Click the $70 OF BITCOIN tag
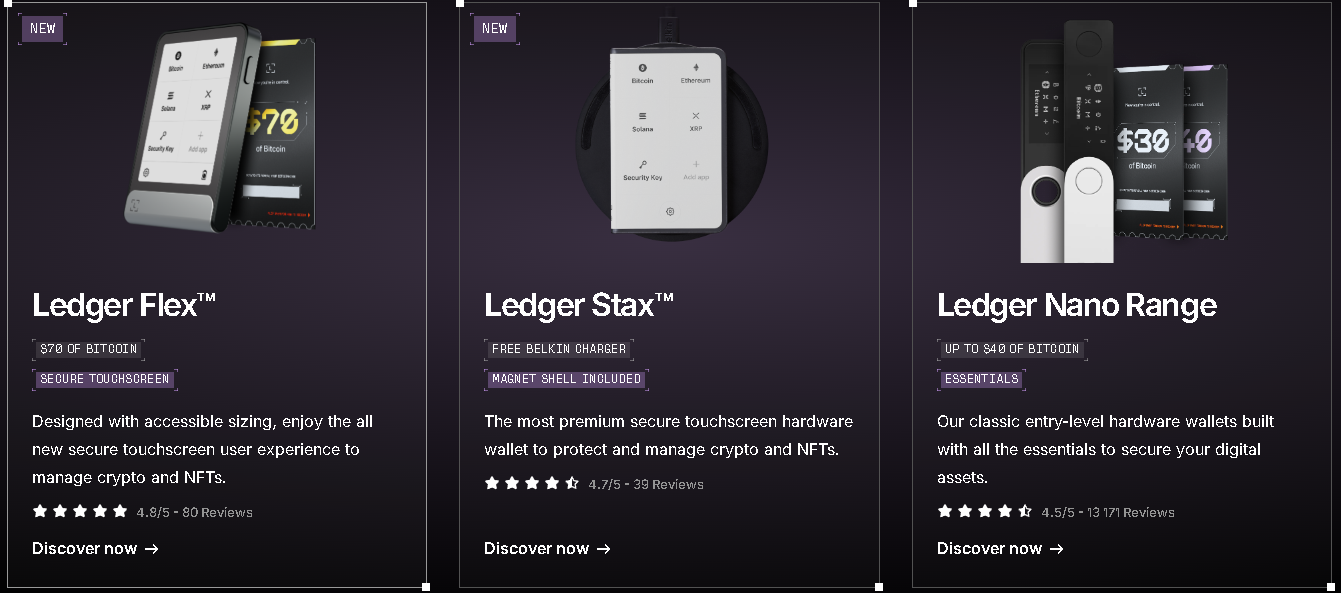Image resolution: width=1341 pixels, height=593 pixels. 89,349
